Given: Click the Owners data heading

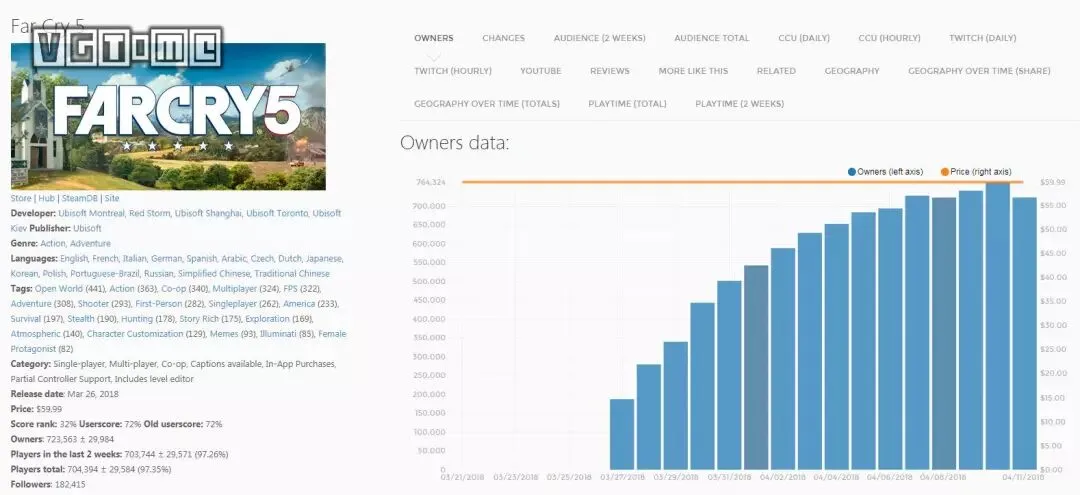Looking at the screenshot, I should coord(455,144).
